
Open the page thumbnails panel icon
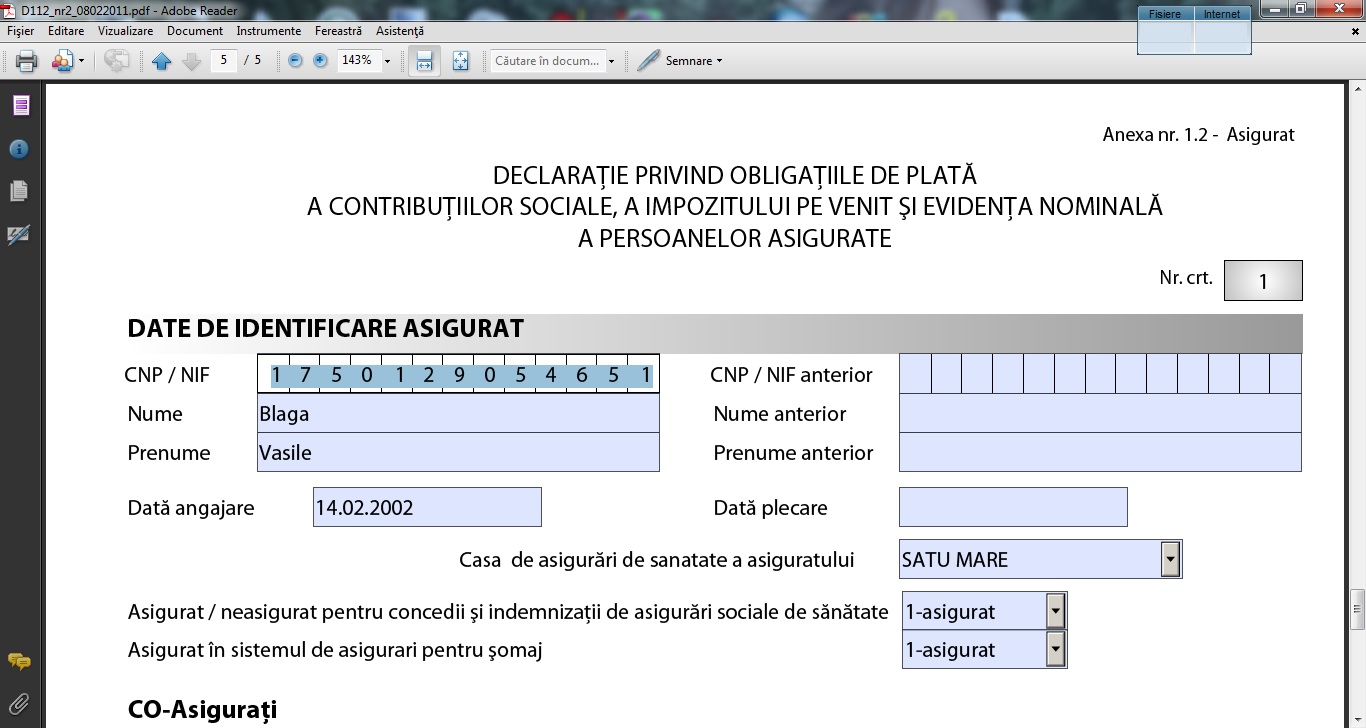19,190
